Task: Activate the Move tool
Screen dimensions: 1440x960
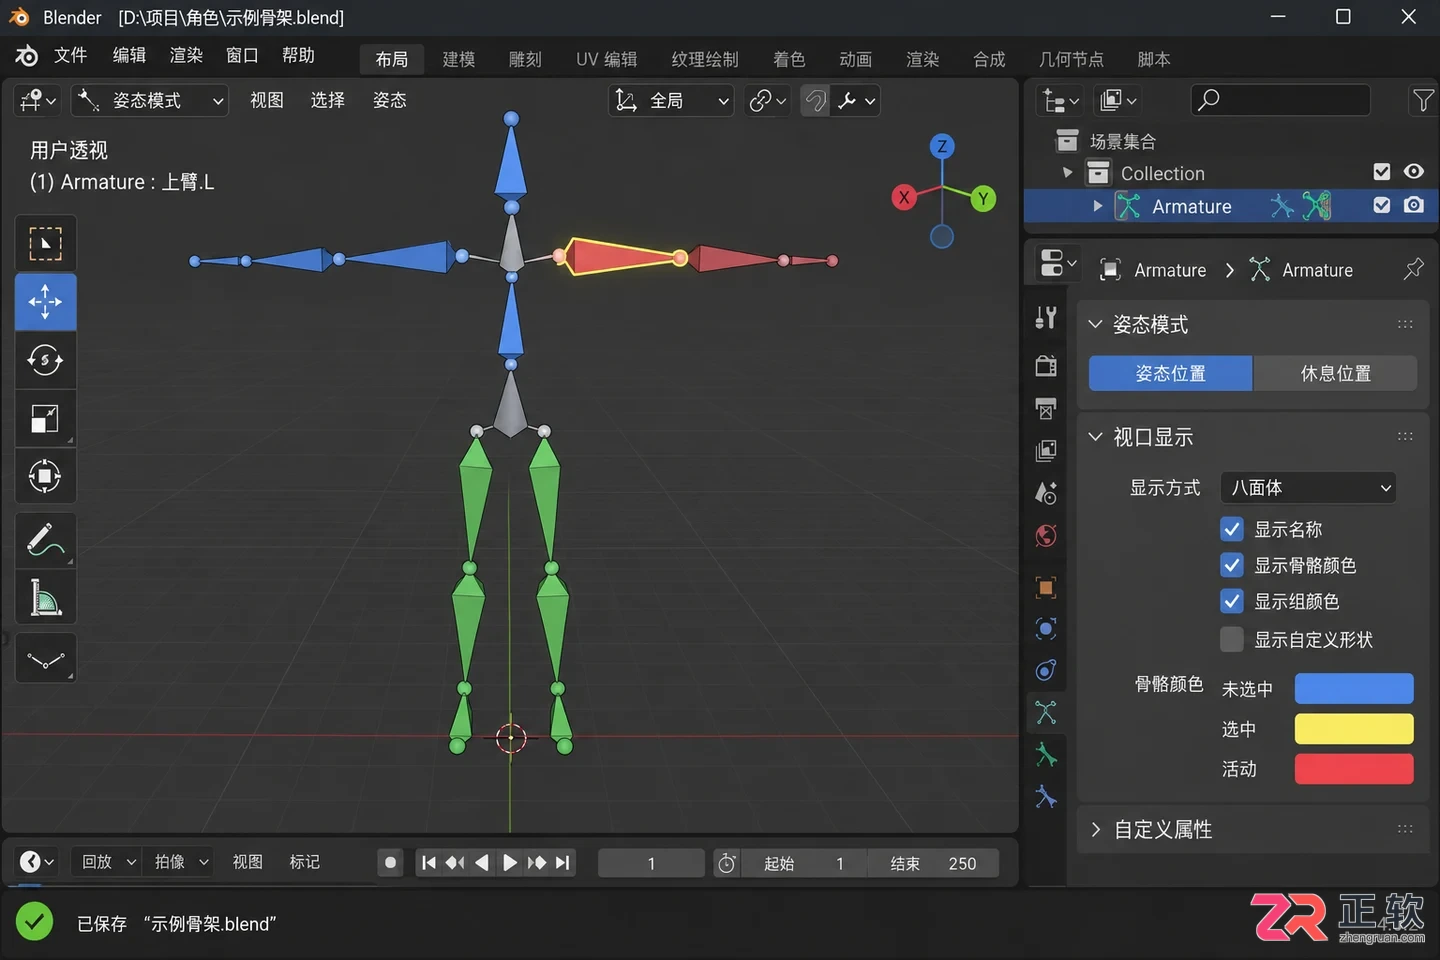Action: click(45, 301)
